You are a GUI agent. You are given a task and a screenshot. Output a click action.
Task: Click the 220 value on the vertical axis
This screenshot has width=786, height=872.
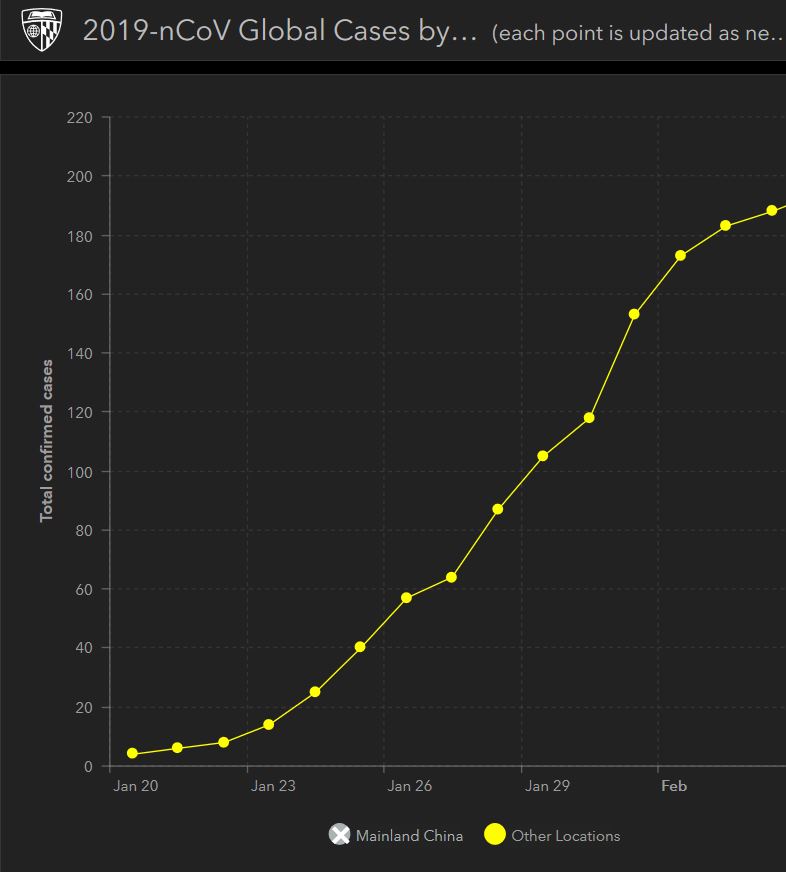click(x=80, y=118)
